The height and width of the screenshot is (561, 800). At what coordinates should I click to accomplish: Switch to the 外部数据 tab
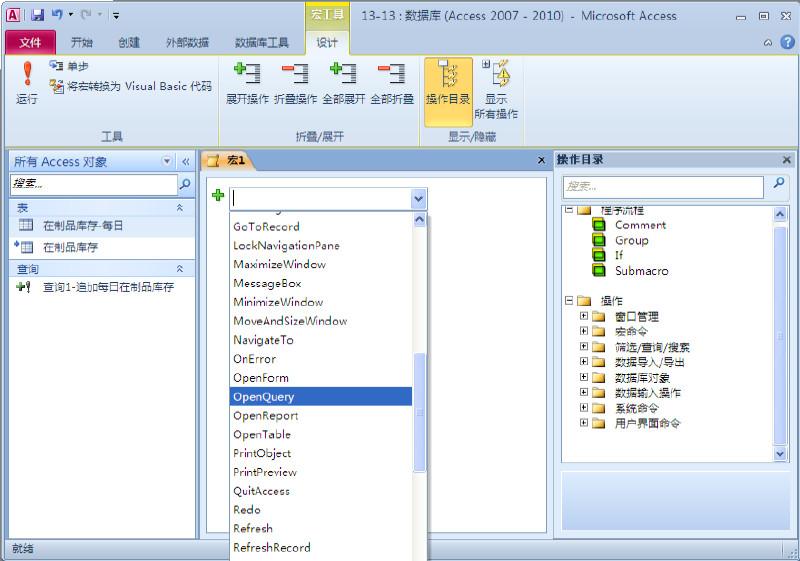tap(187, 42)
